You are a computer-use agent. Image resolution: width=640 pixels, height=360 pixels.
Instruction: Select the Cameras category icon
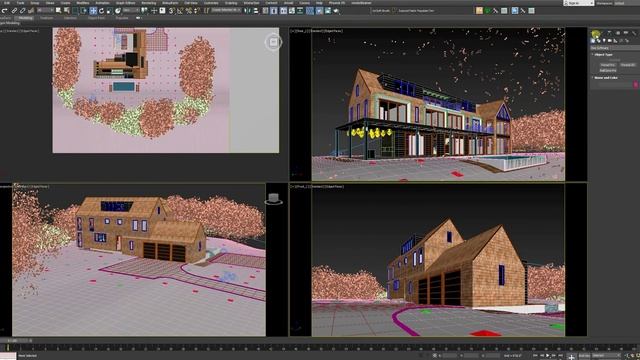click(609, 40)
